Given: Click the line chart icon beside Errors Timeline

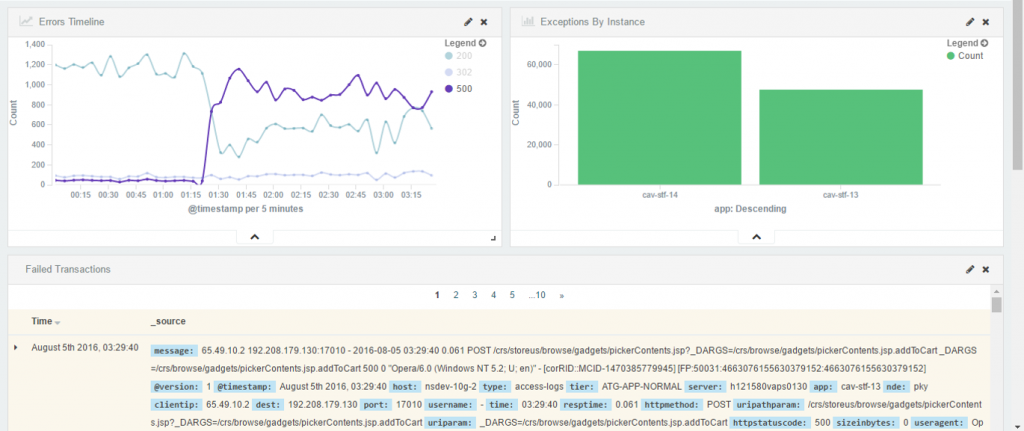Looking at the screenshot, I should point(25,22).
